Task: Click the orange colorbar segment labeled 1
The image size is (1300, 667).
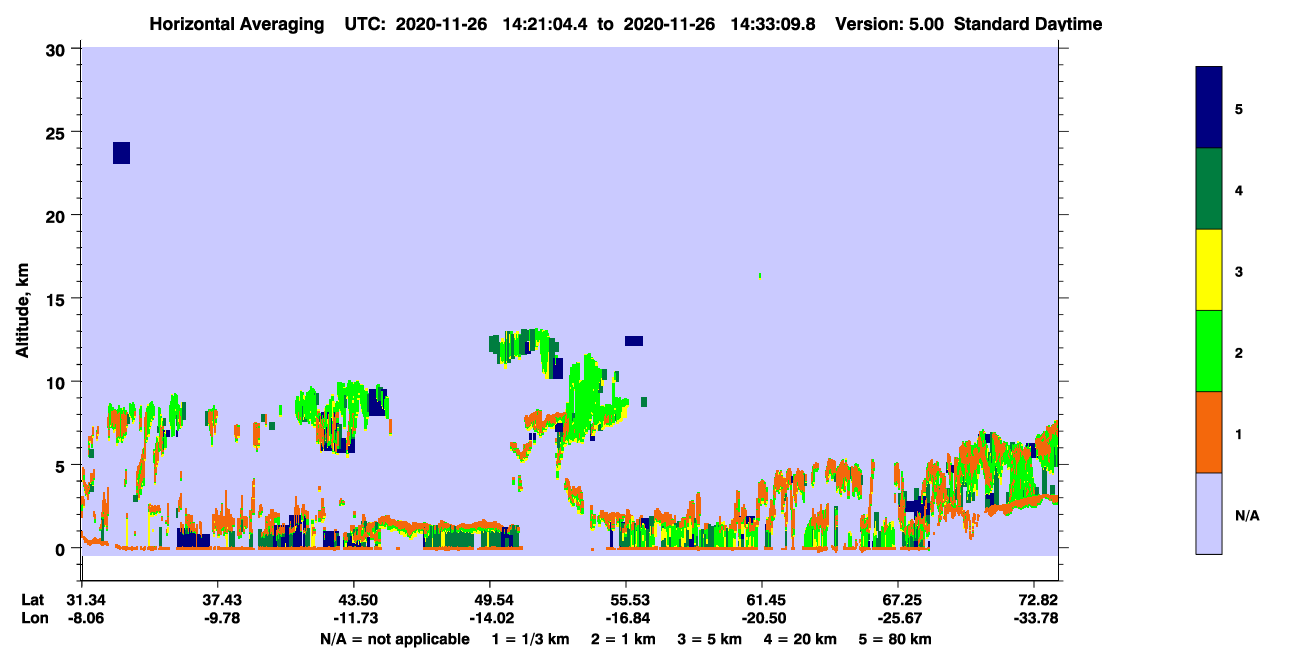Action: coord(1209,432)
